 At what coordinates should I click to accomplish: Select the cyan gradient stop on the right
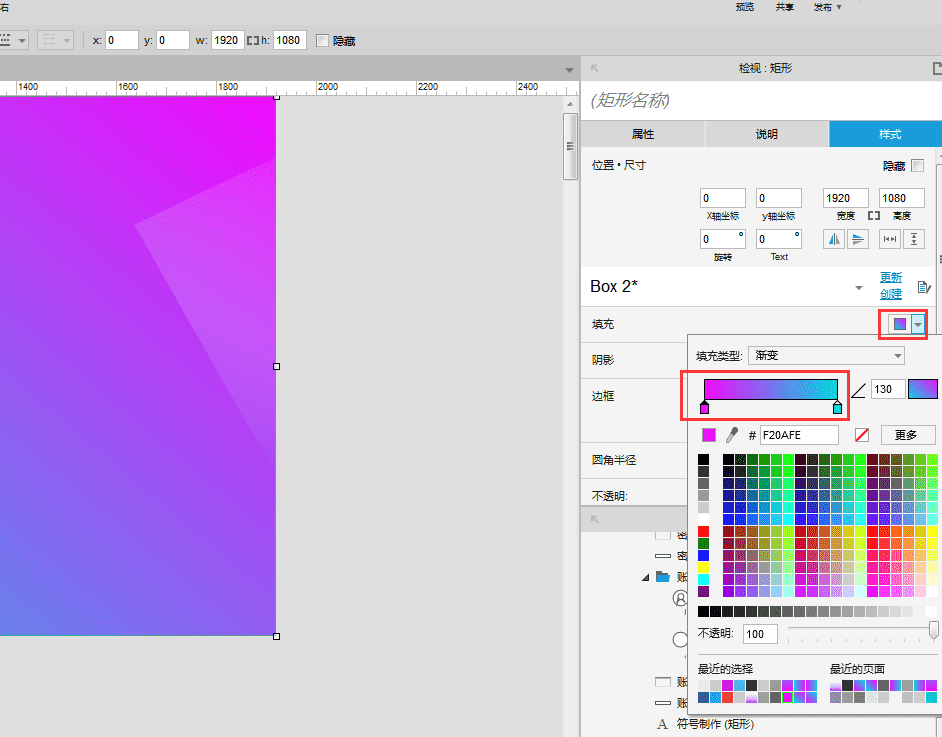click(837, 408)
